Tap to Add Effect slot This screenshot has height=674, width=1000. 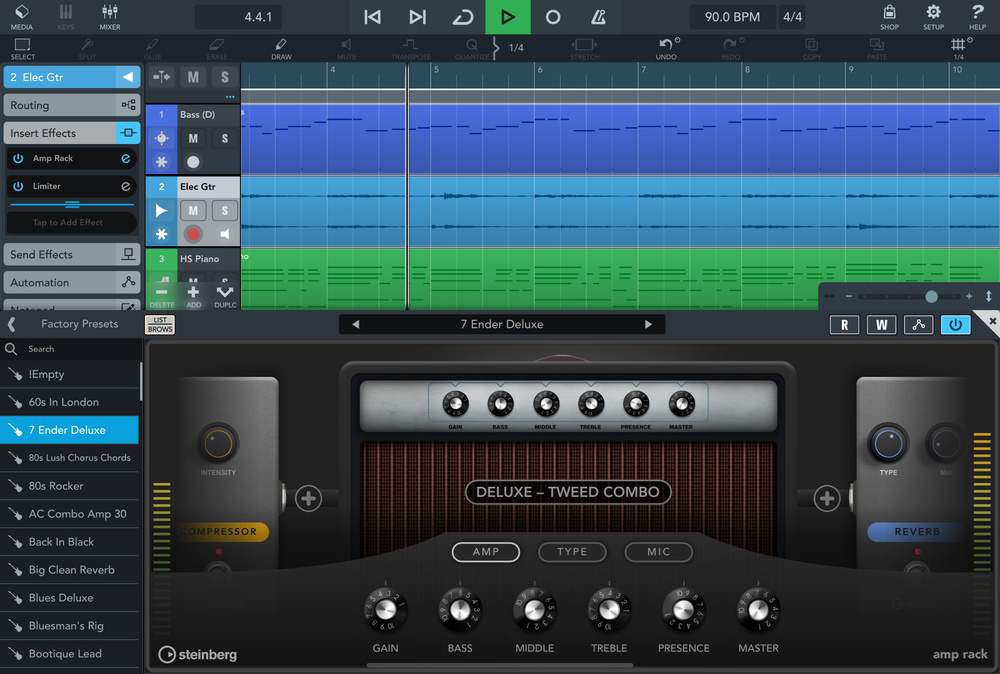68,223
